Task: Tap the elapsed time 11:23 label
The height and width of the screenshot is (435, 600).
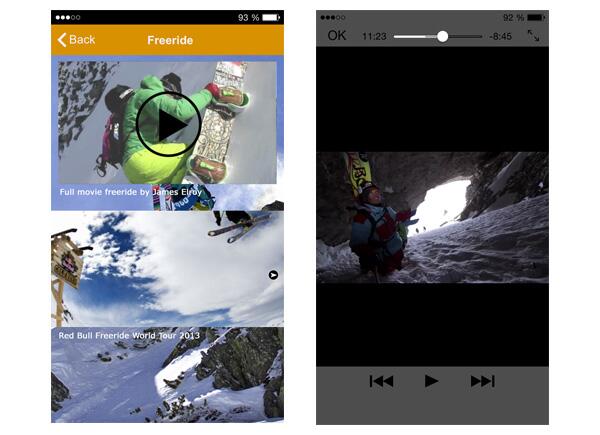Action: point(374,36)
